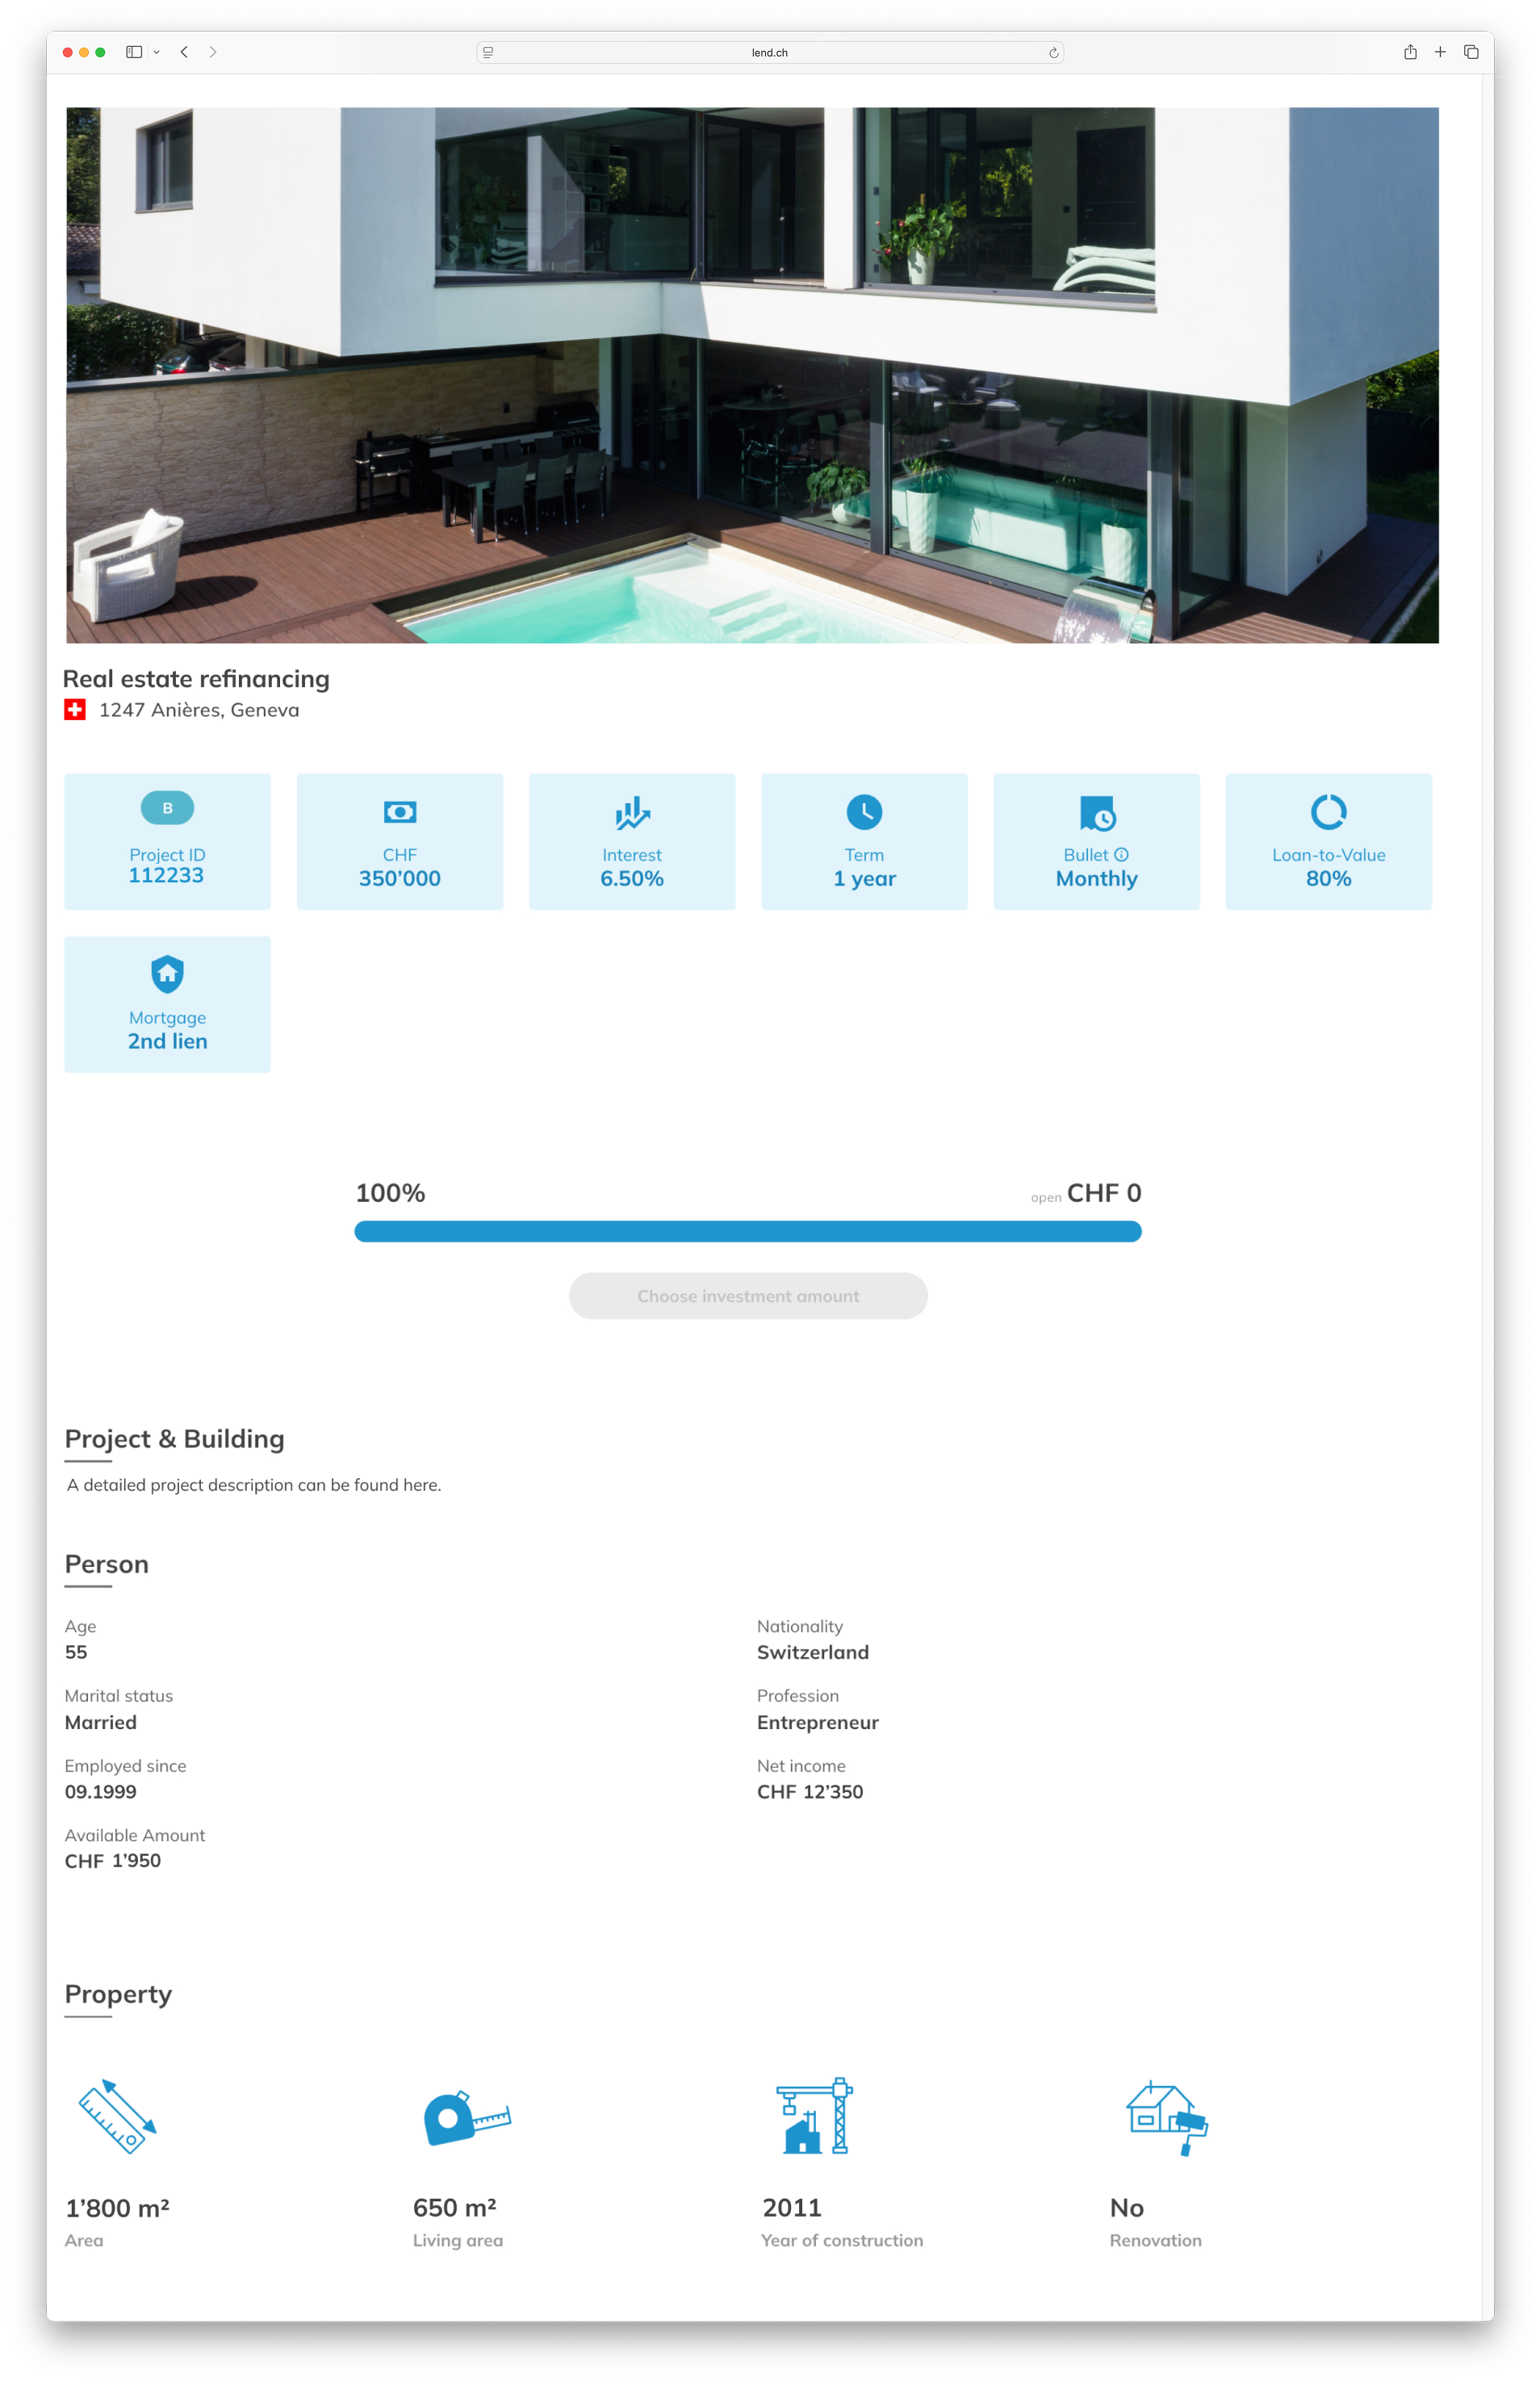This screenshot has width=1540, height=2383.
Task: Click the Age value 55
Action: pos(76,1653)
